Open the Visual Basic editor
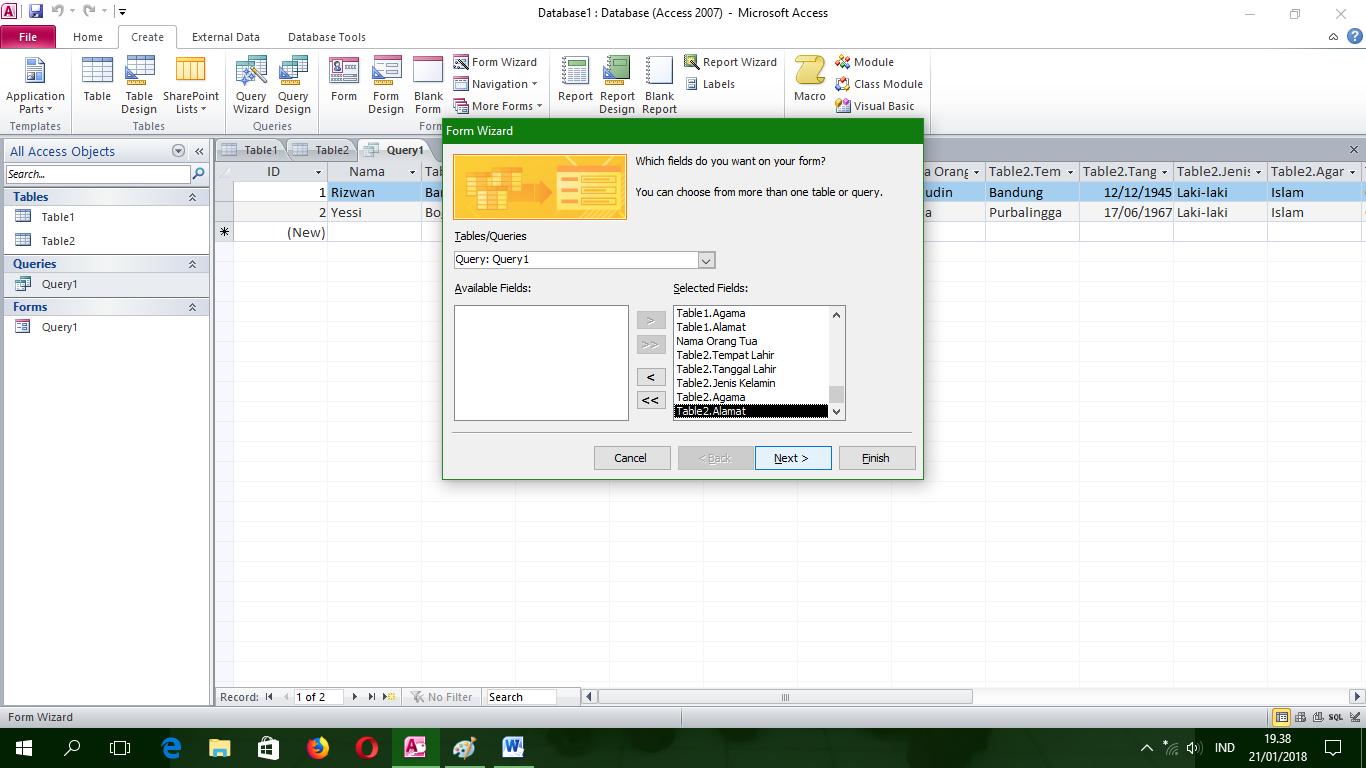 click(x=879, y=105)
